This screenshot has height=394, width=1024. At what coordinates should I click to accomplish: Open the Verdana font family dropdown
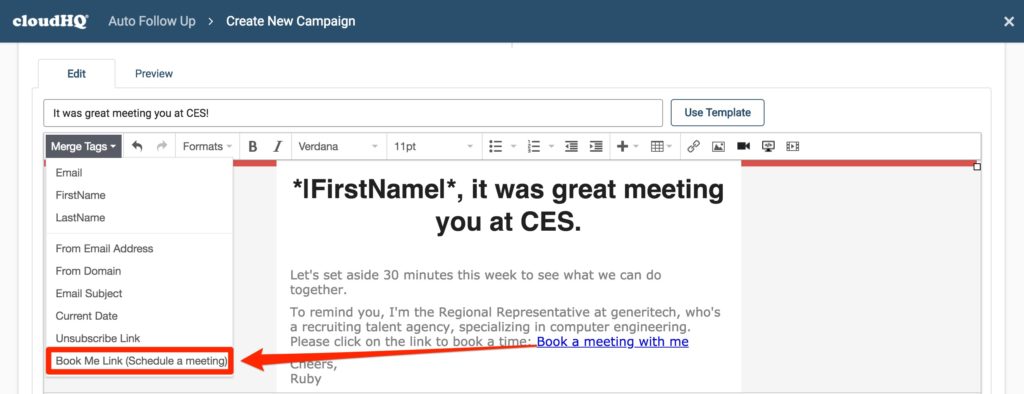pos(338,146)
